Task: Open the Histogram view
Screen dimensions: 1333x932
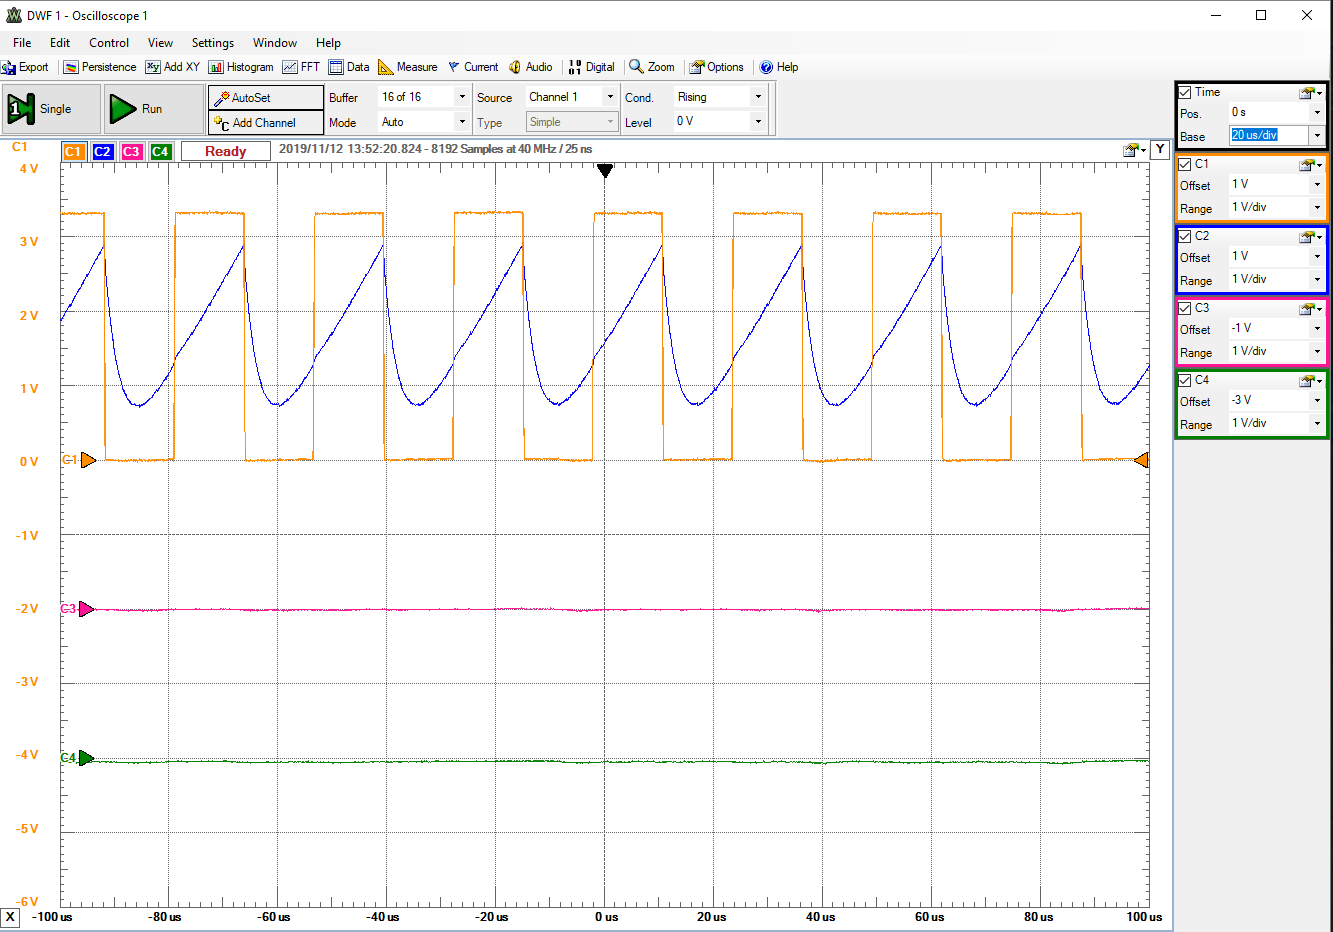Action: click(240, 67)
